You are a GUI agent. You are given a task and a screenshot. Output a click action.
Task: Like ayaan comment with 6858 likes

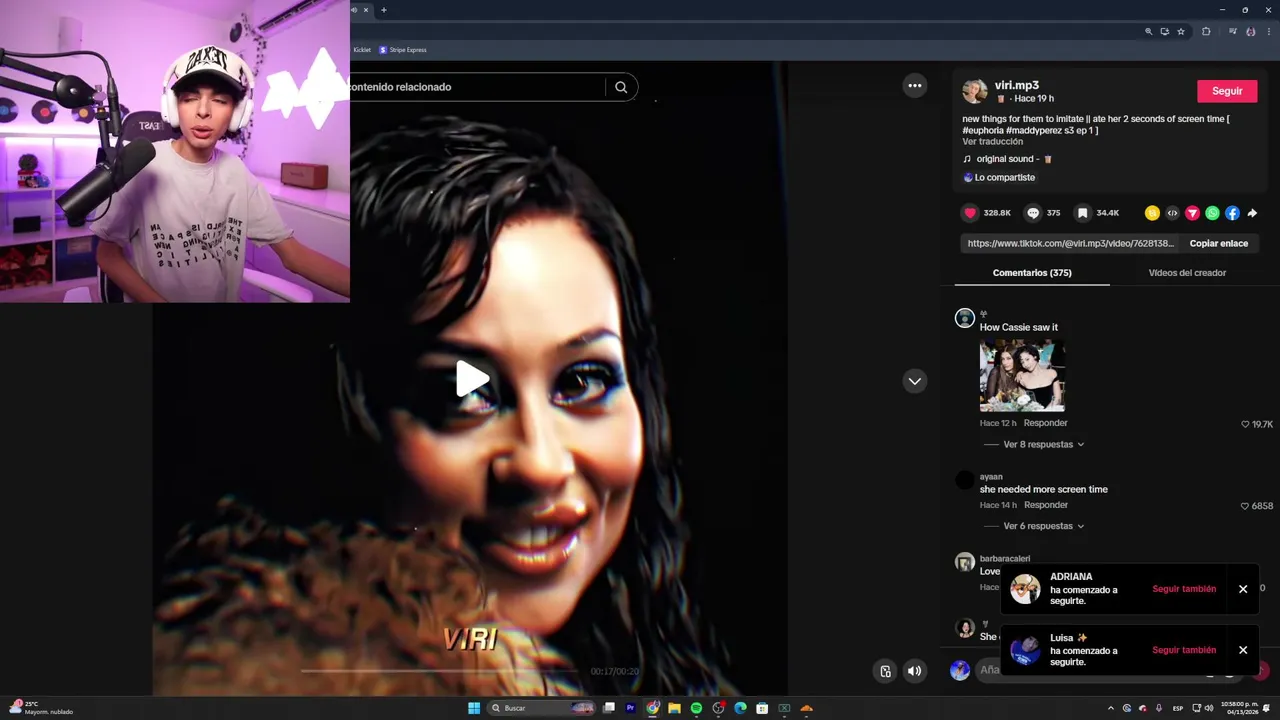click(1245, 506)
